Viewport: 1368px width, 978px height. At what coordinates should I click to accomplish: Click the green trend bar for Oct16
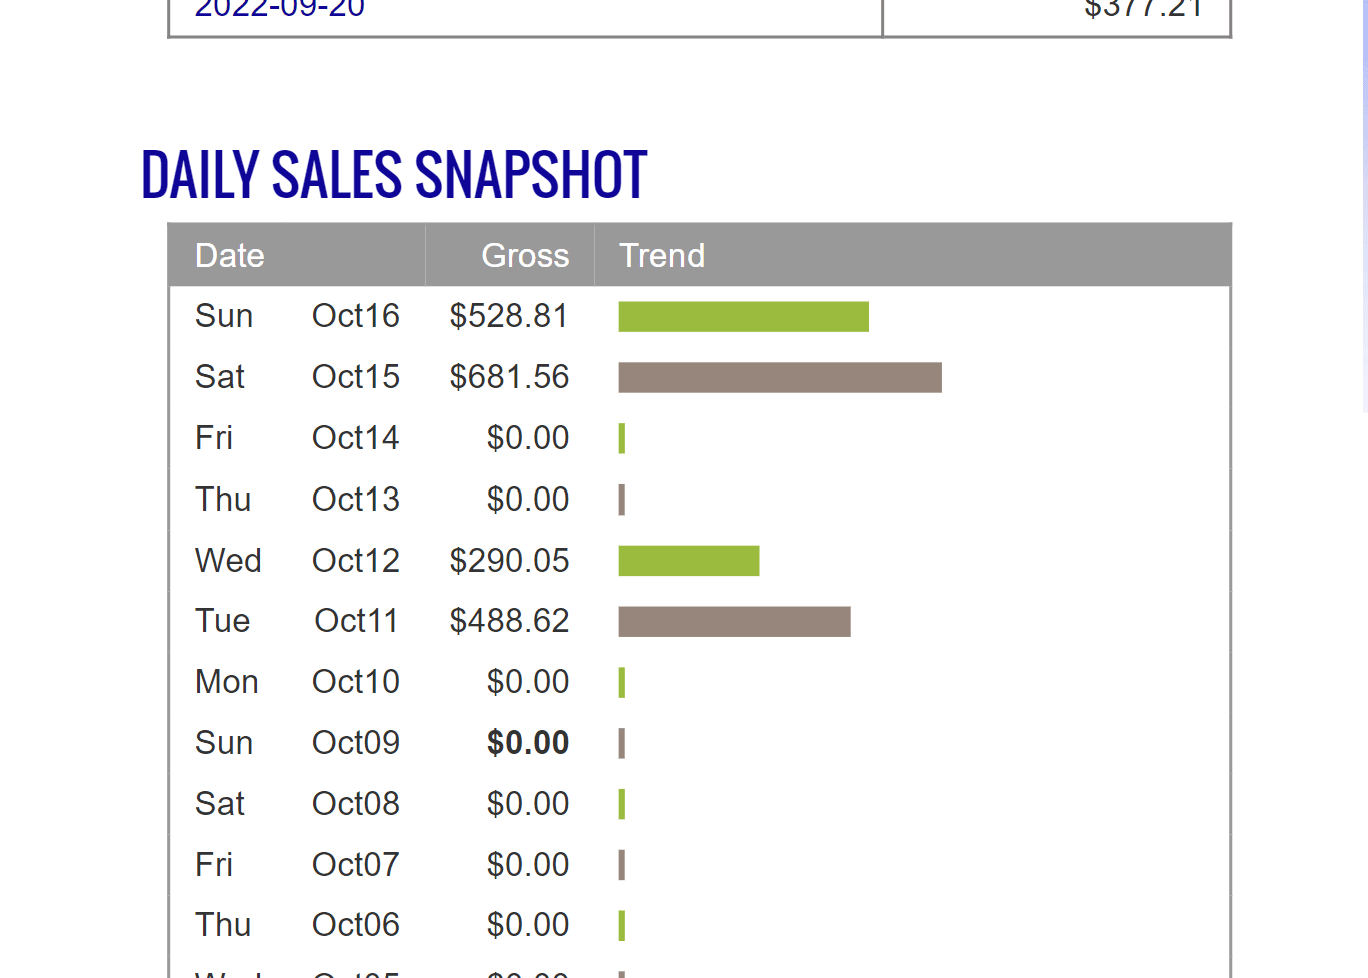click(x=743, y=317)
